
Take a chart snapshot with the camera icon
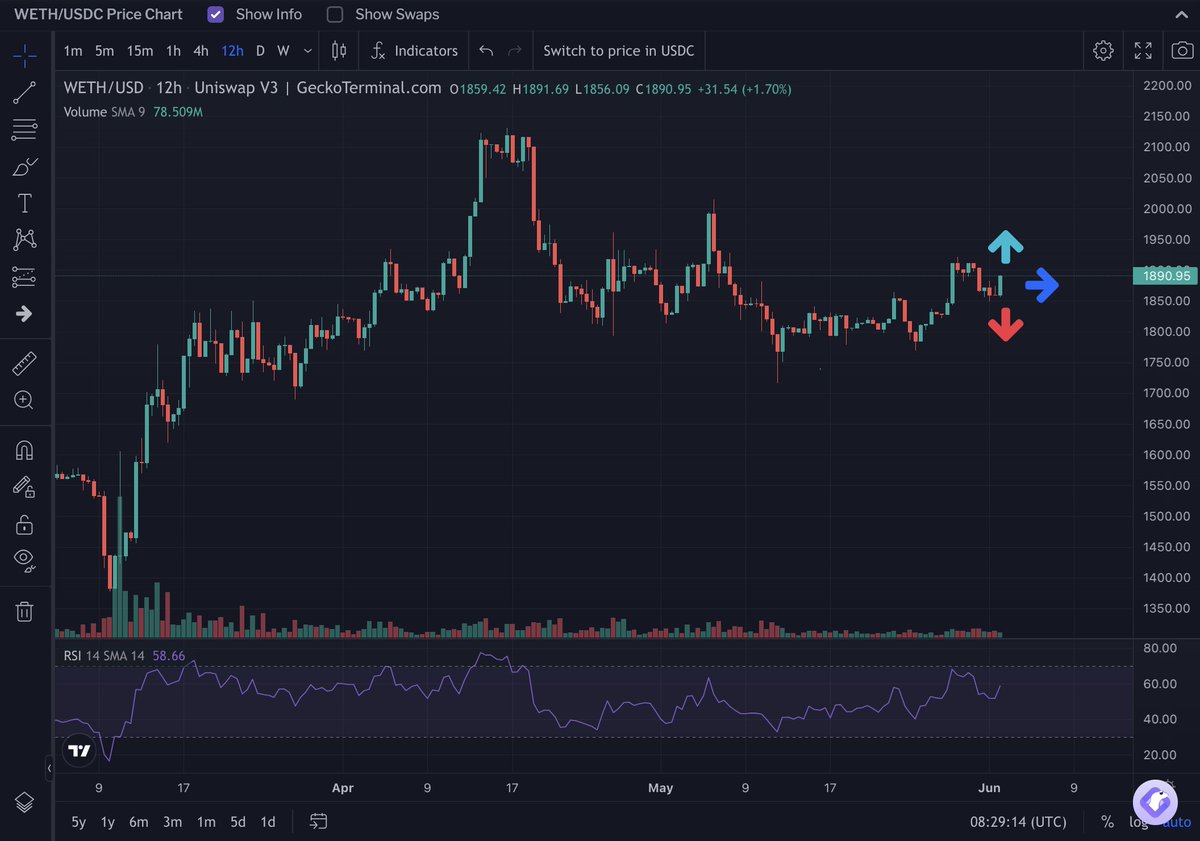[1182, 50]
